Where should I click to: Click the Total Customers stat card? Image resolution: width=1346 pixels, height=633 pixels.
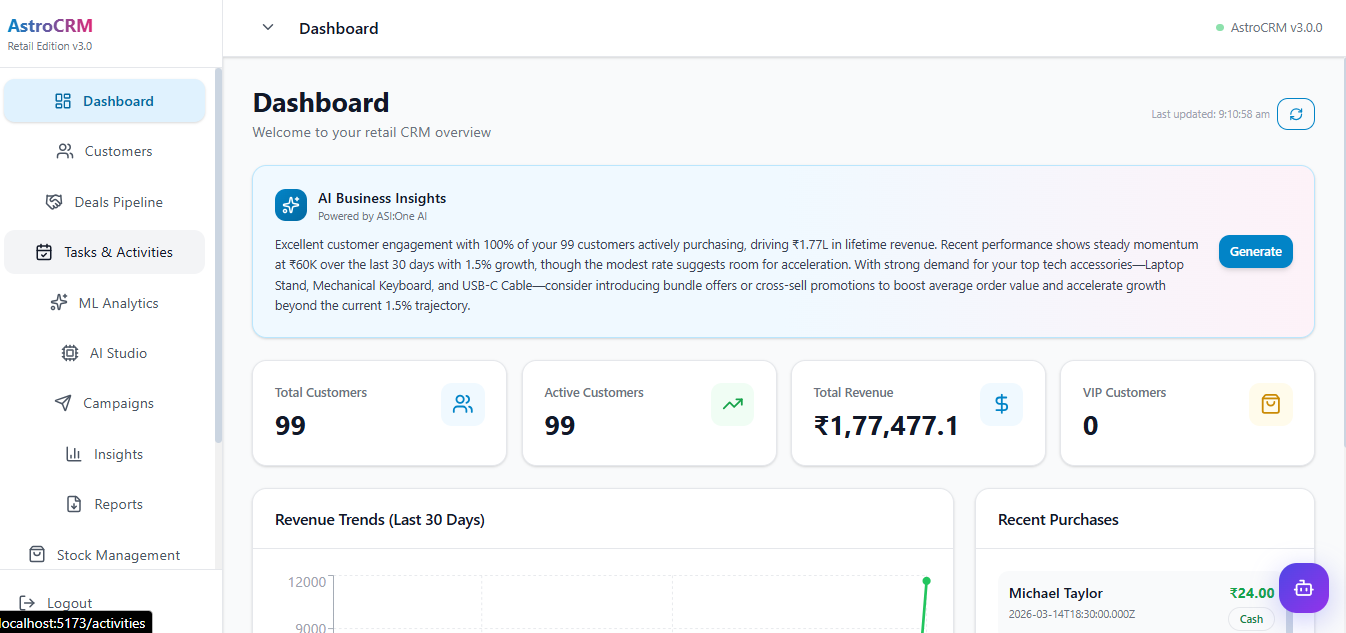[x=380, y=413]
